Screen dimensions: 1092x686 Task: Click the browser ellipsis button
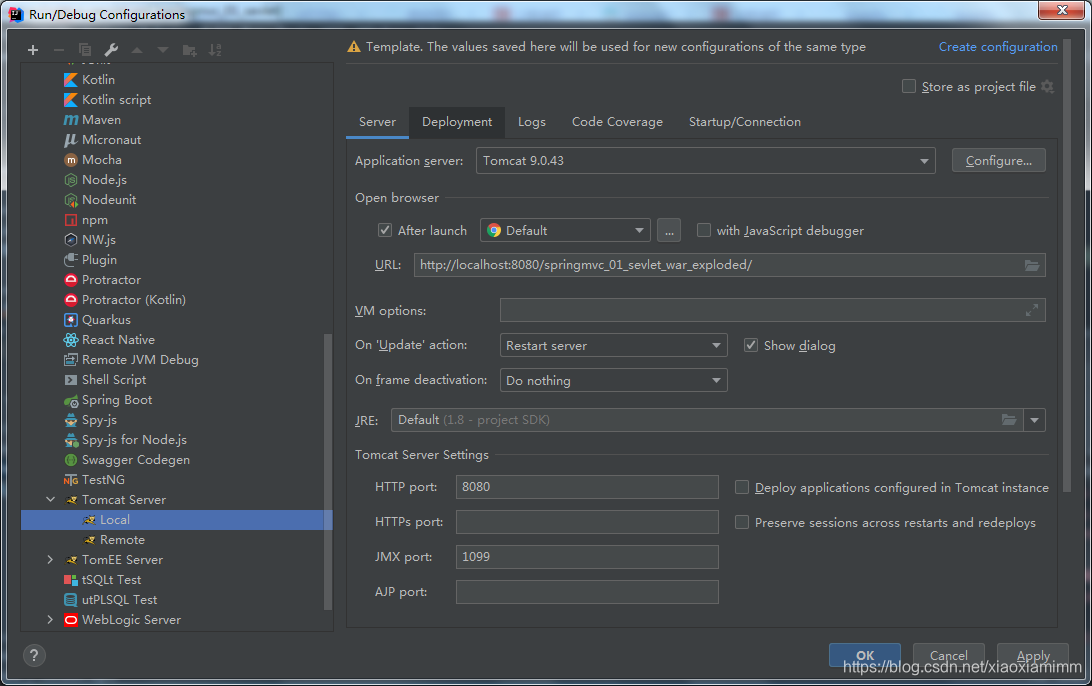(669, 231)
